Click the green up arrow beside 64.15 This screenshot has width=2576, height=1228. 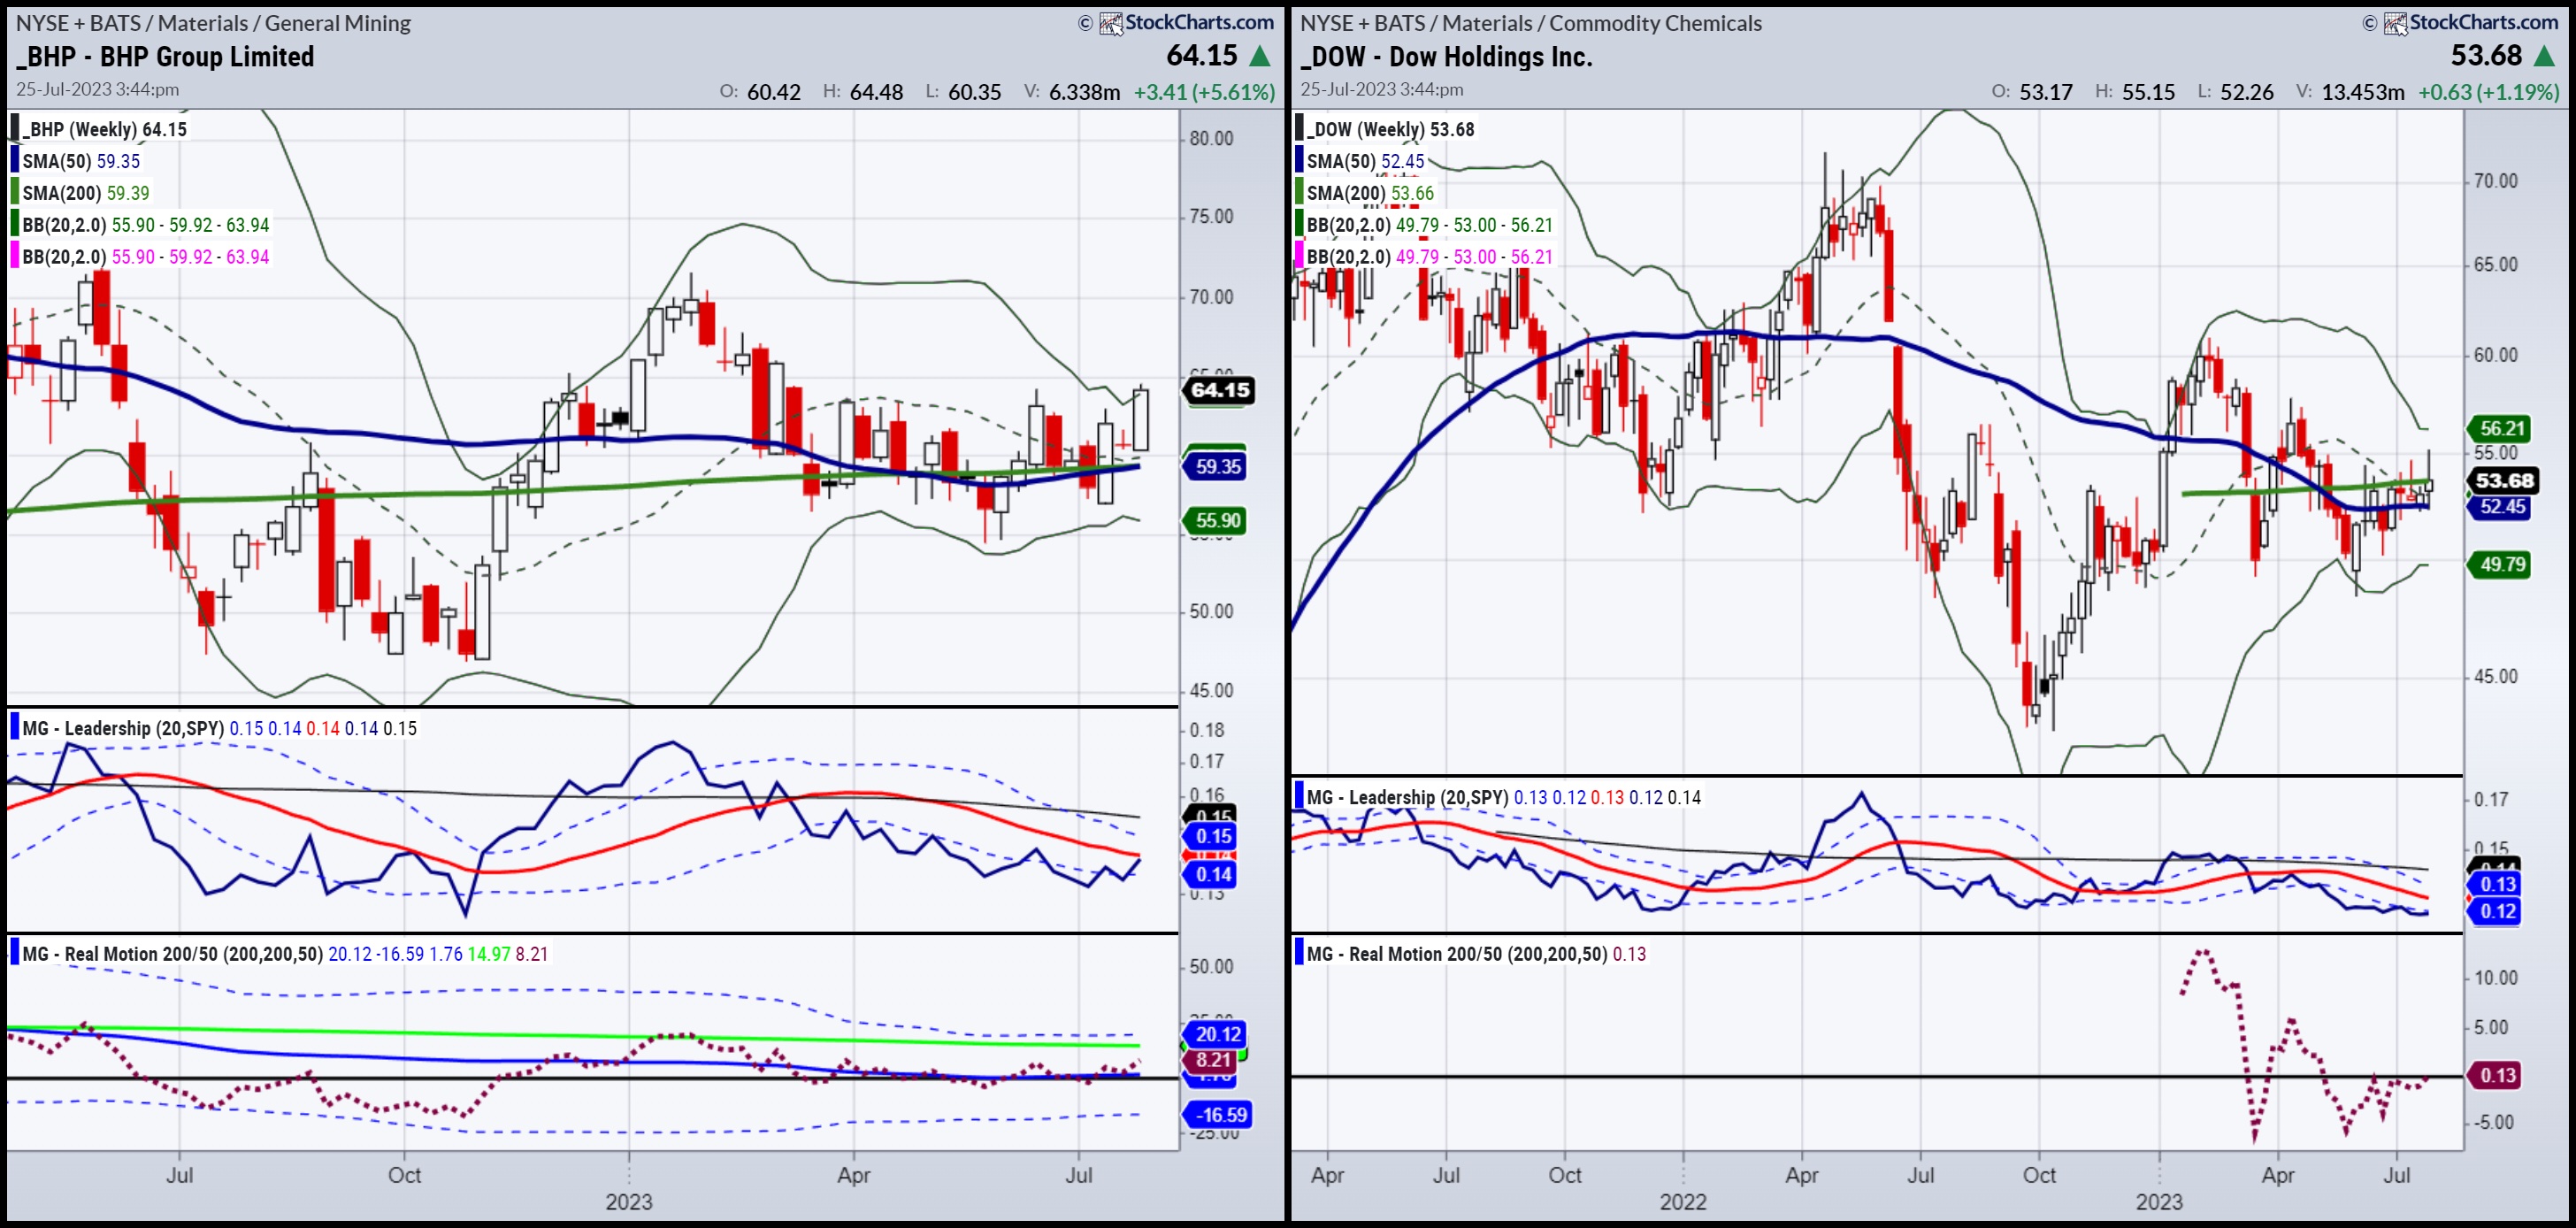coord(1260,57)
